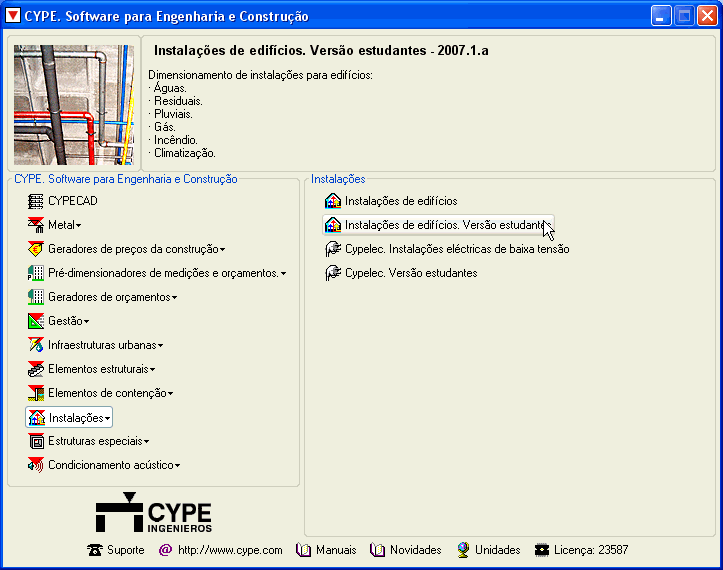This screenshot has width=723, height=570.
Task: Expand Estruturas especiais dropdown arrow
Action: (146, 441)
